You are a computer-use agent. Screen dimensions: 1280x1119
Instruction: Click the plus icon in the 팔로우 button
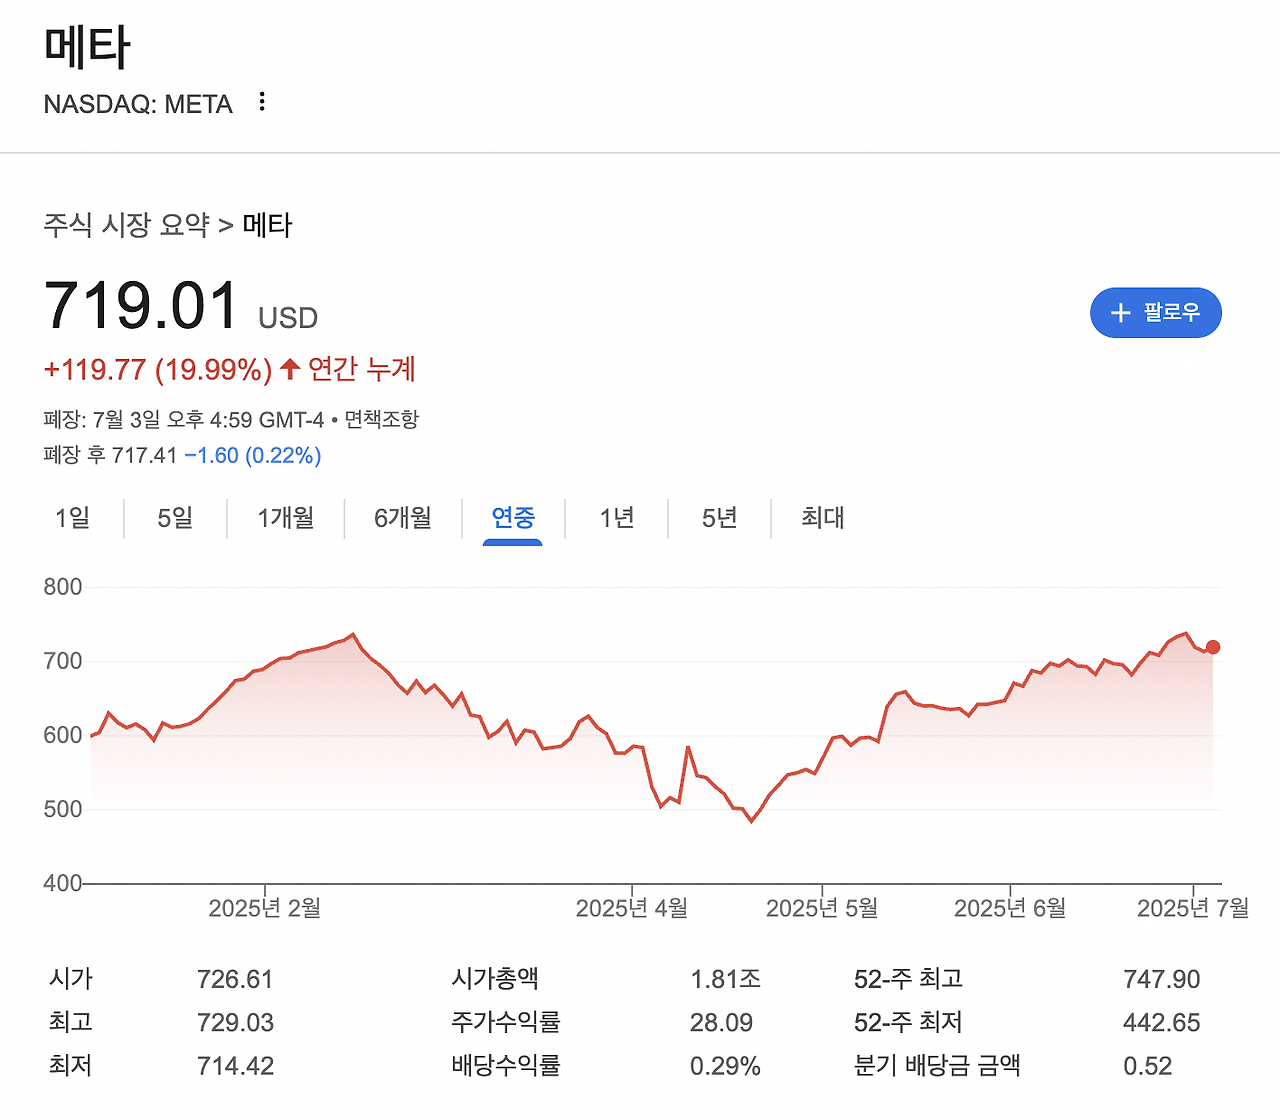1120,312
